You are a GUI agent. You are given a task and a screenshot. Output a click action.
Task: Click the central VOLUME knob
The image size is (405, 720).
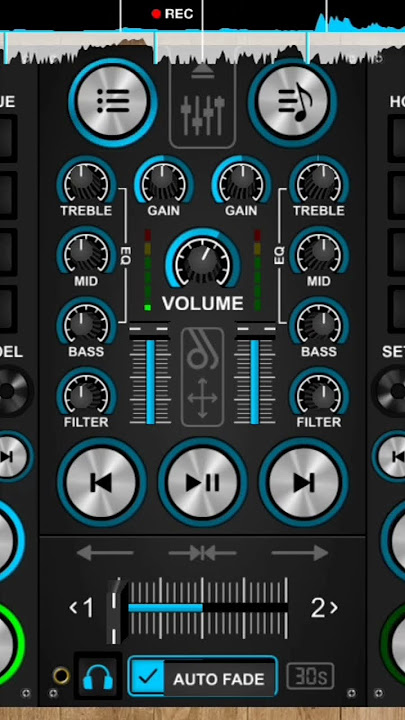202,261
